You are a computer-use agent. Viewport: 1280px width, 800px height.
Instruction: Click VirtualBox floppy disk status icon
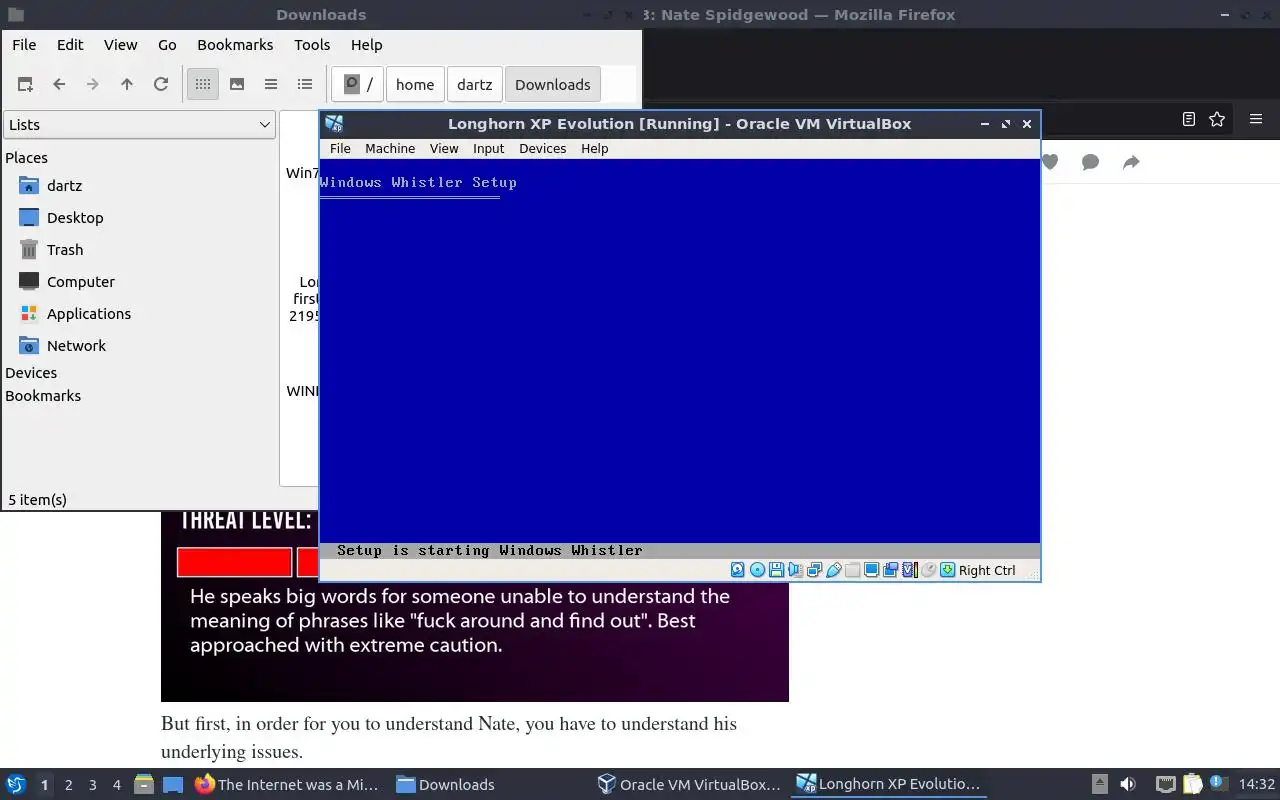point(776,570)
